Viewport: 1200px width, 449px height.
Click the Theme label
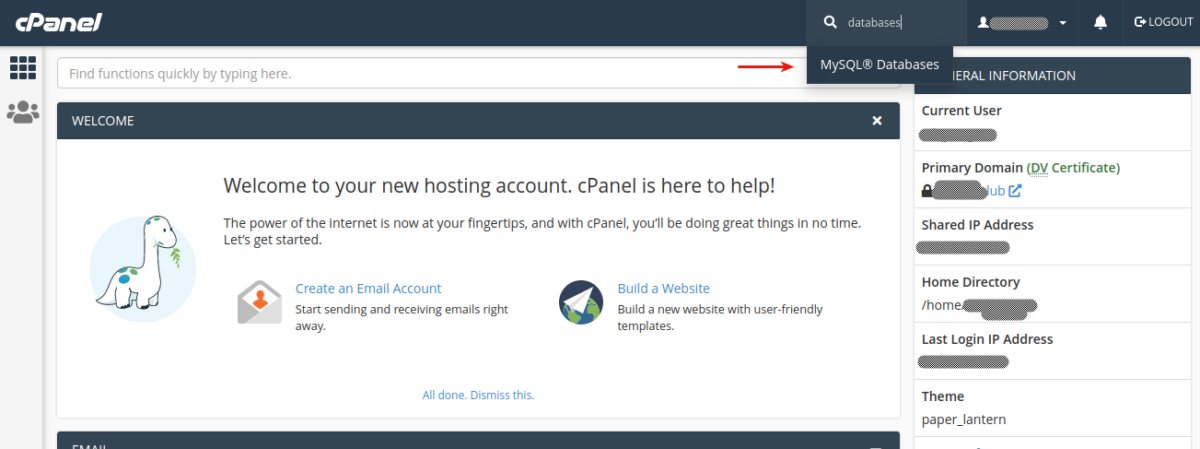(943, 396)
